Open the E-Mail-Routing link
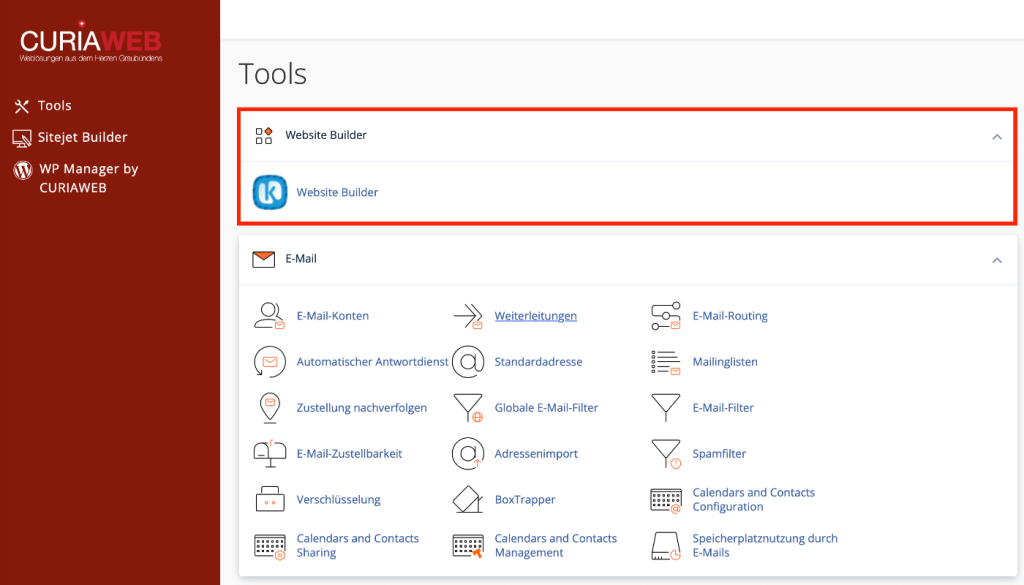This screenshot has height=585, width=1024. (x=730, y=316)
